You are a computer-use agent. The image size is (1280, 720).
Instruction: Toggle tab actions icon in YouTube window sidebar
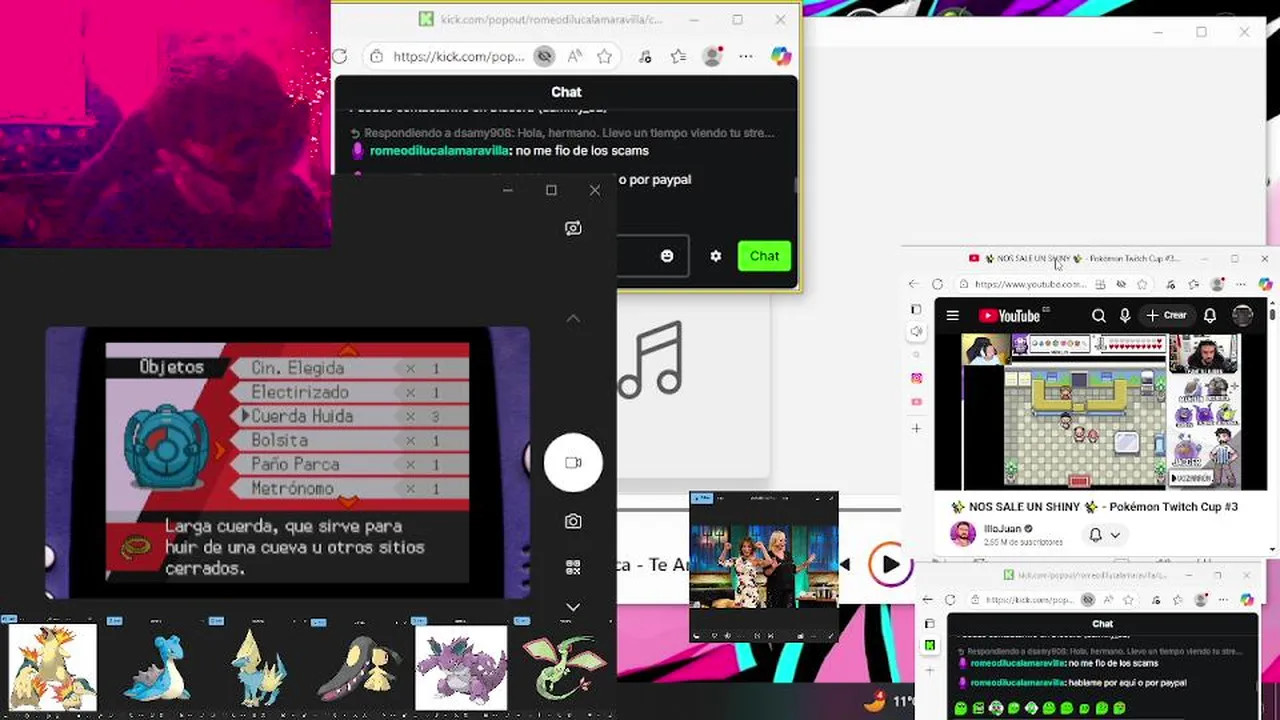(x=917, y=309)
